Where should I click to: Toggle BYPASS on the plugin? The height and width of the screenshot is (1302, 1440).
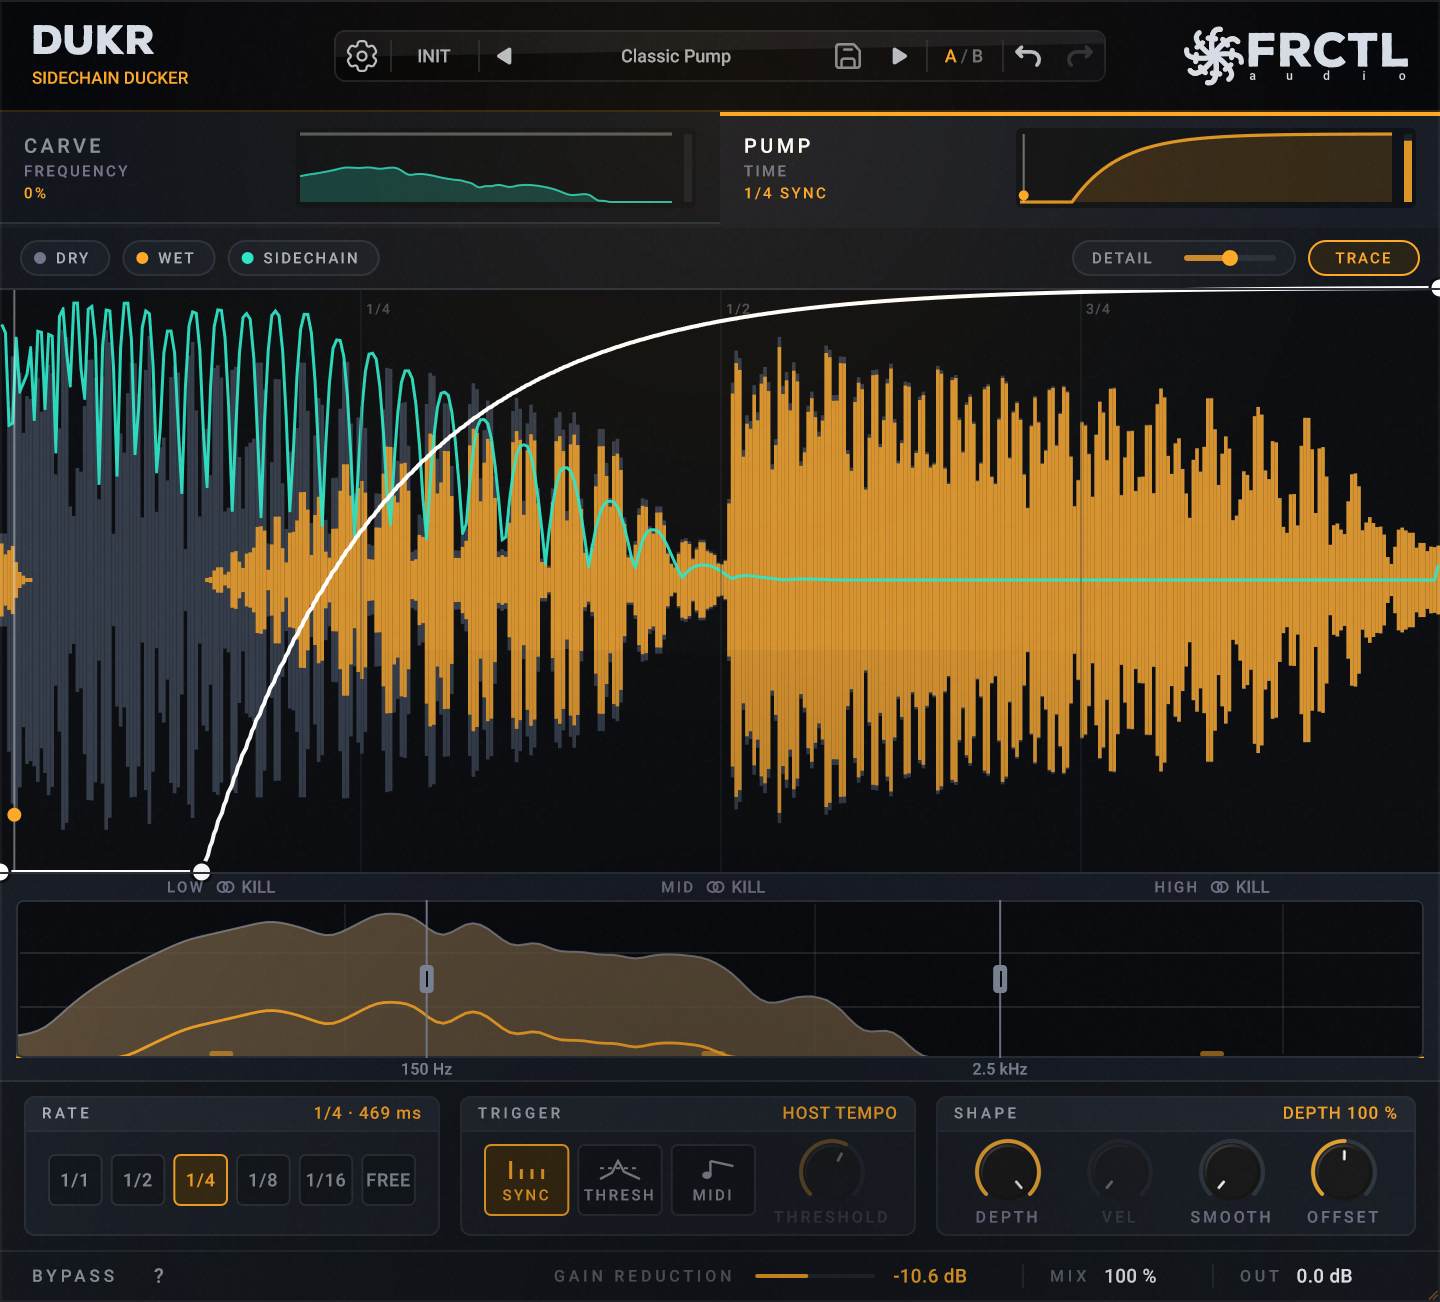[74, 1276]
